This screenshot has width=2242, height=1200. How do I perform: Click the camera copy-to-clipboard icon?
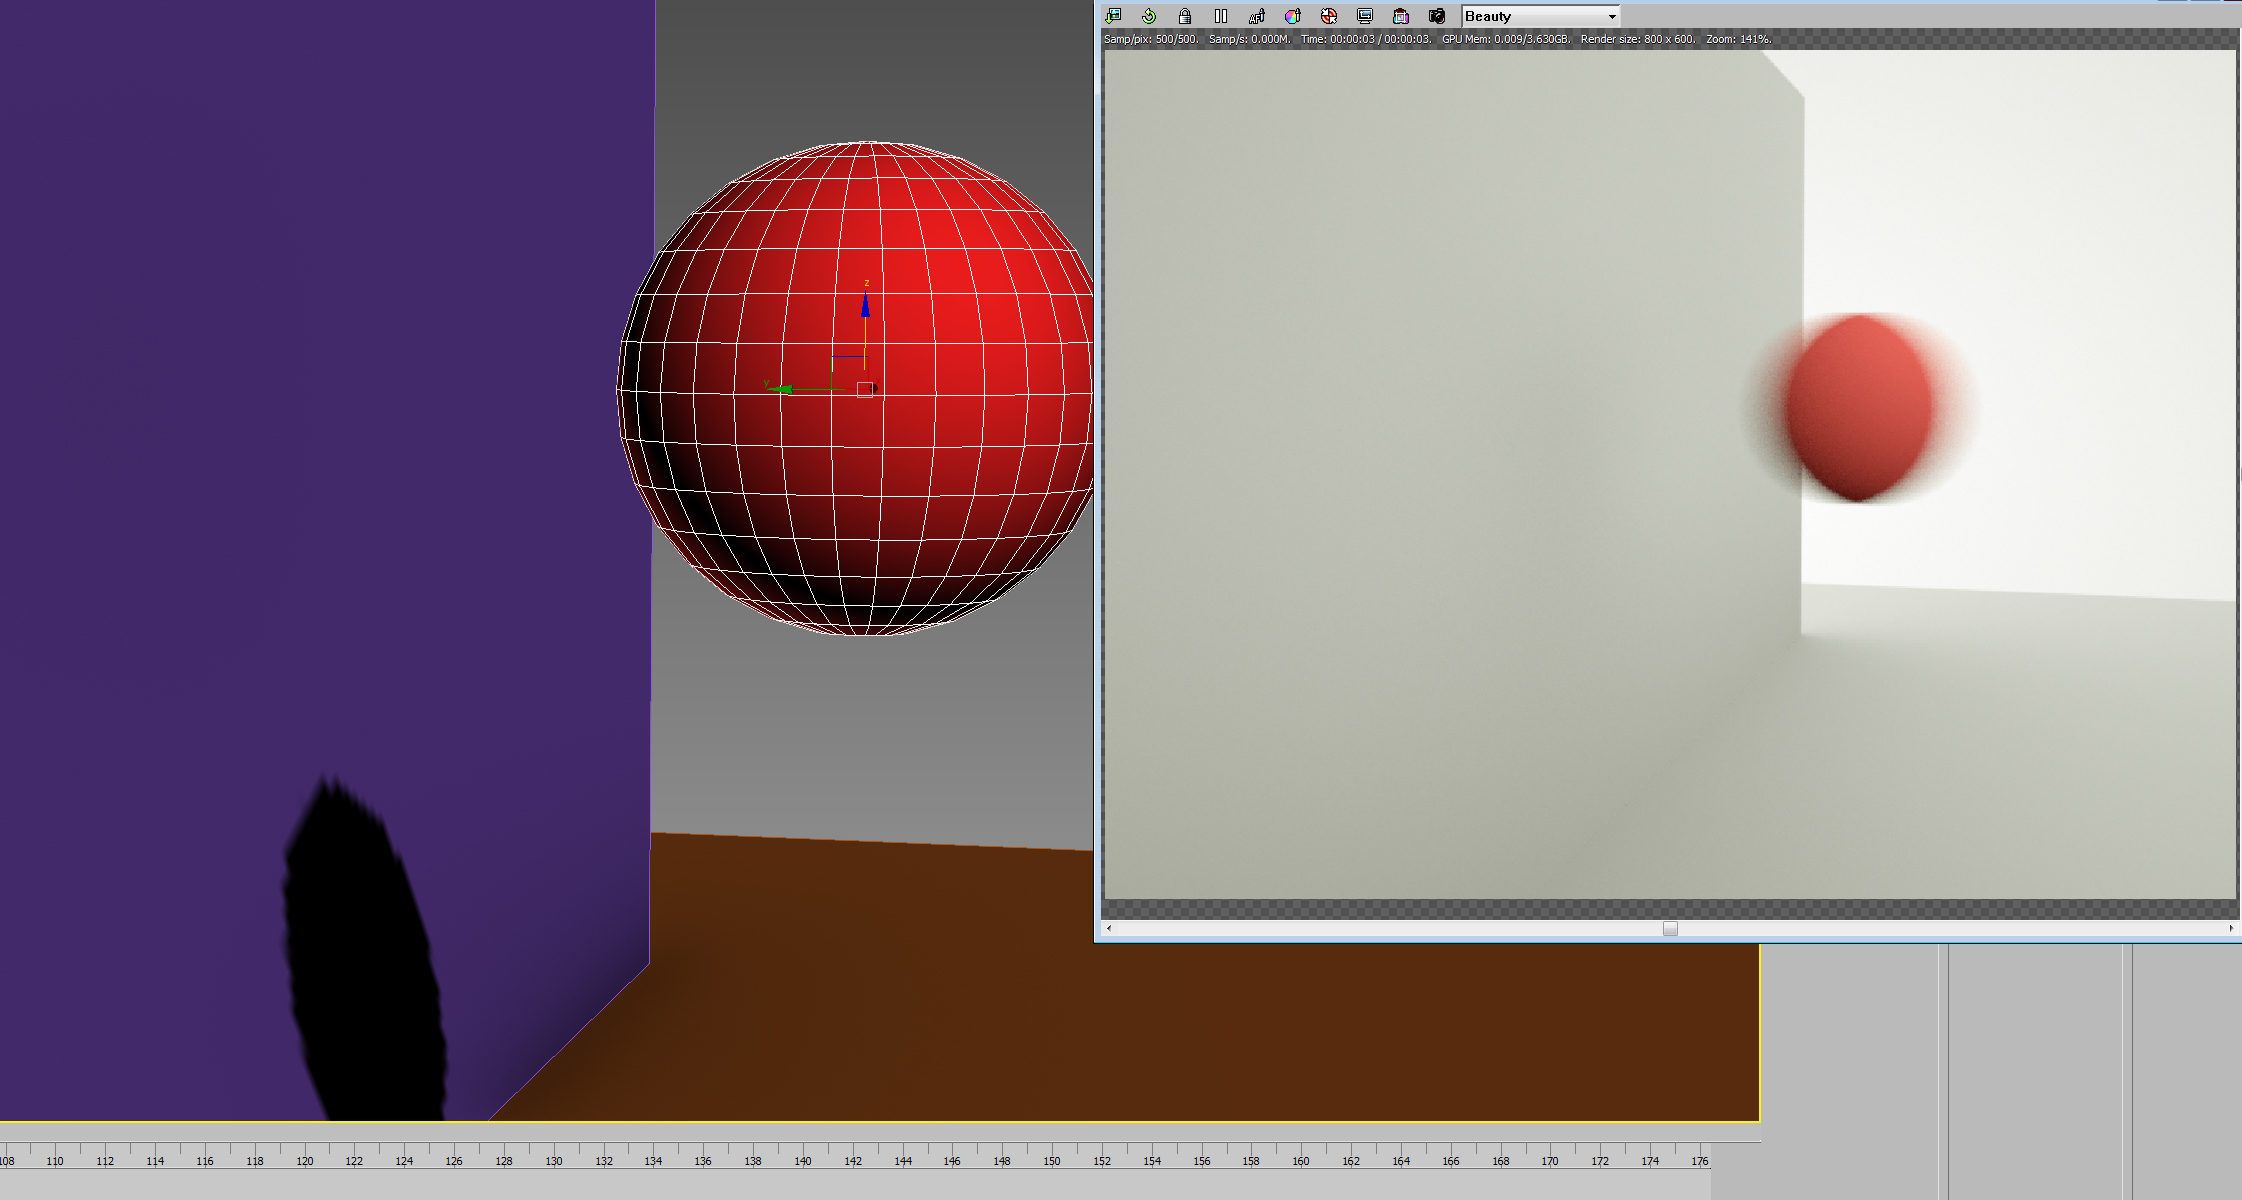click(1437, 16)
